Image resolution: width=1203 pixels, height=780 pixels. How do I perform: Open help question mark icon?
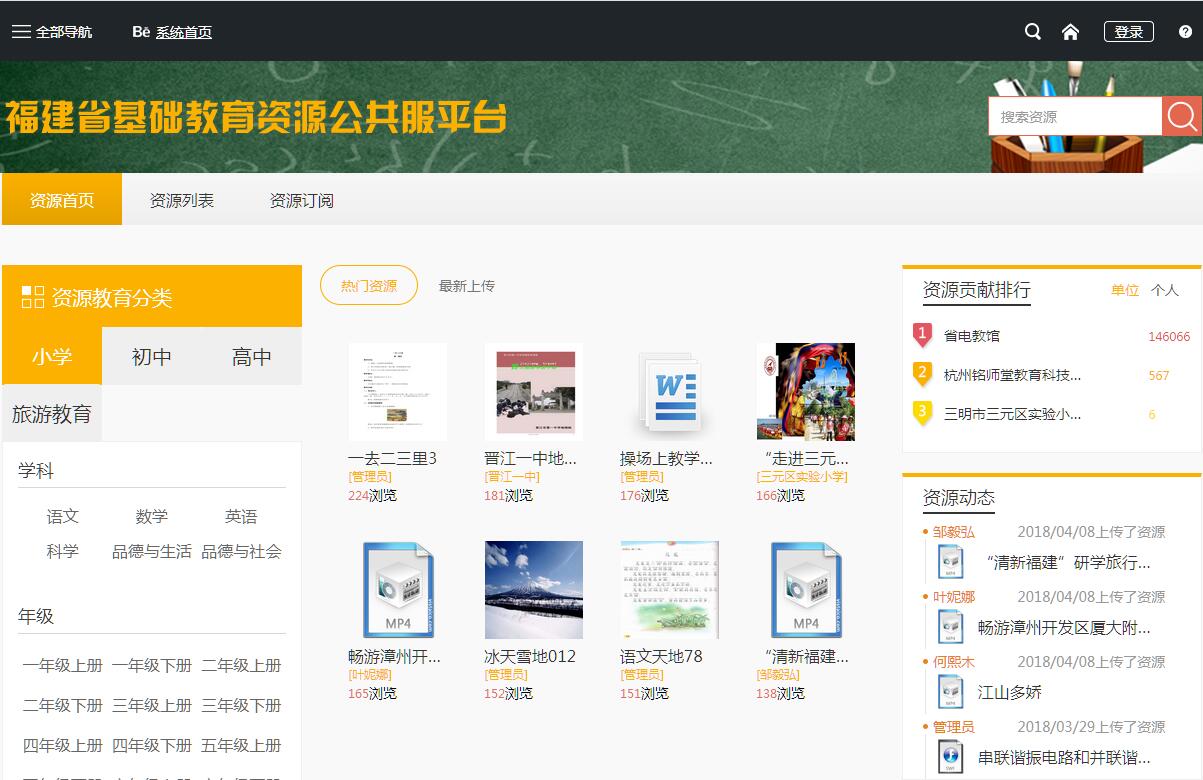(x=1186, y=32)
